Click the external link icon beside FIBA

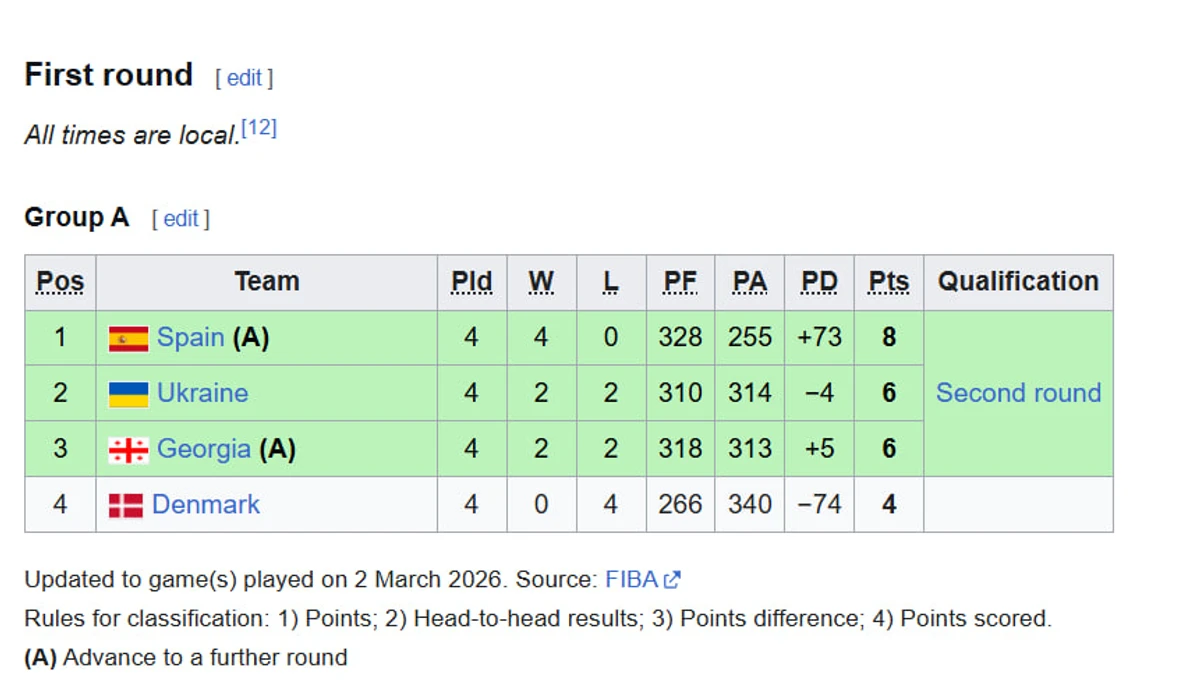[672, 579]
